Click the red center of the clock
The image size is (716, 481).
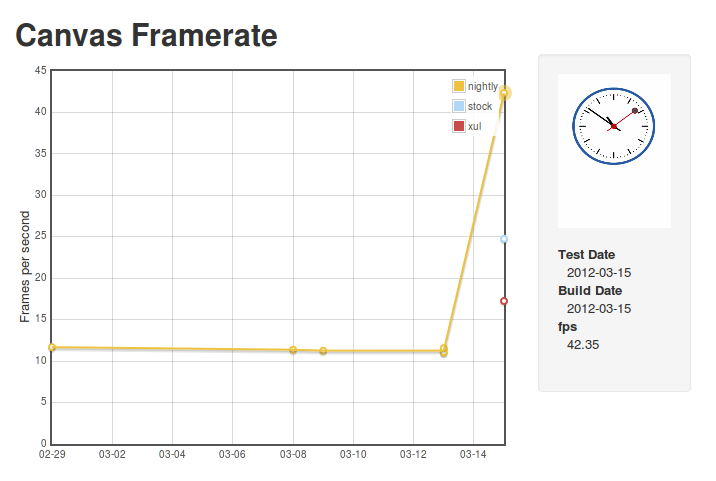click(x=614, y=126)
